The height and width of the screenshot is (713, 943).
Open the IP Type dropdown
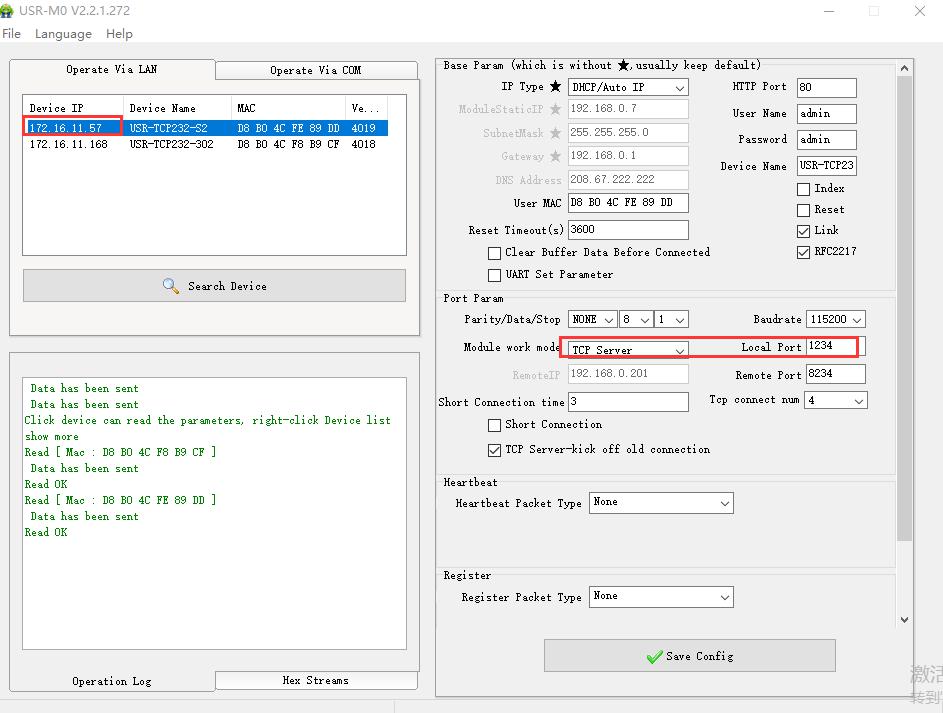pos(628,87)
